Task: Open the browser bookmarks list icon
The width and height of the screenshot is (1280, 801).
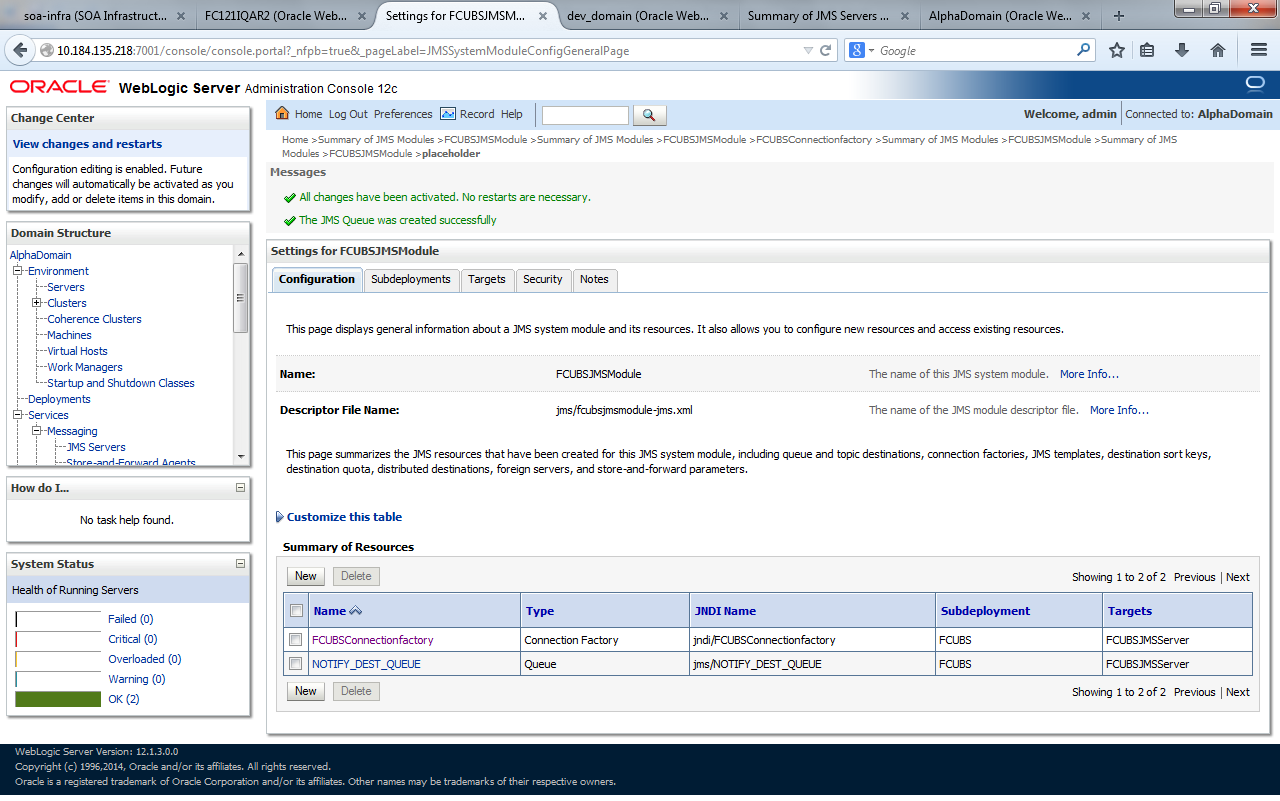Action: click(x=1148, y=50)
